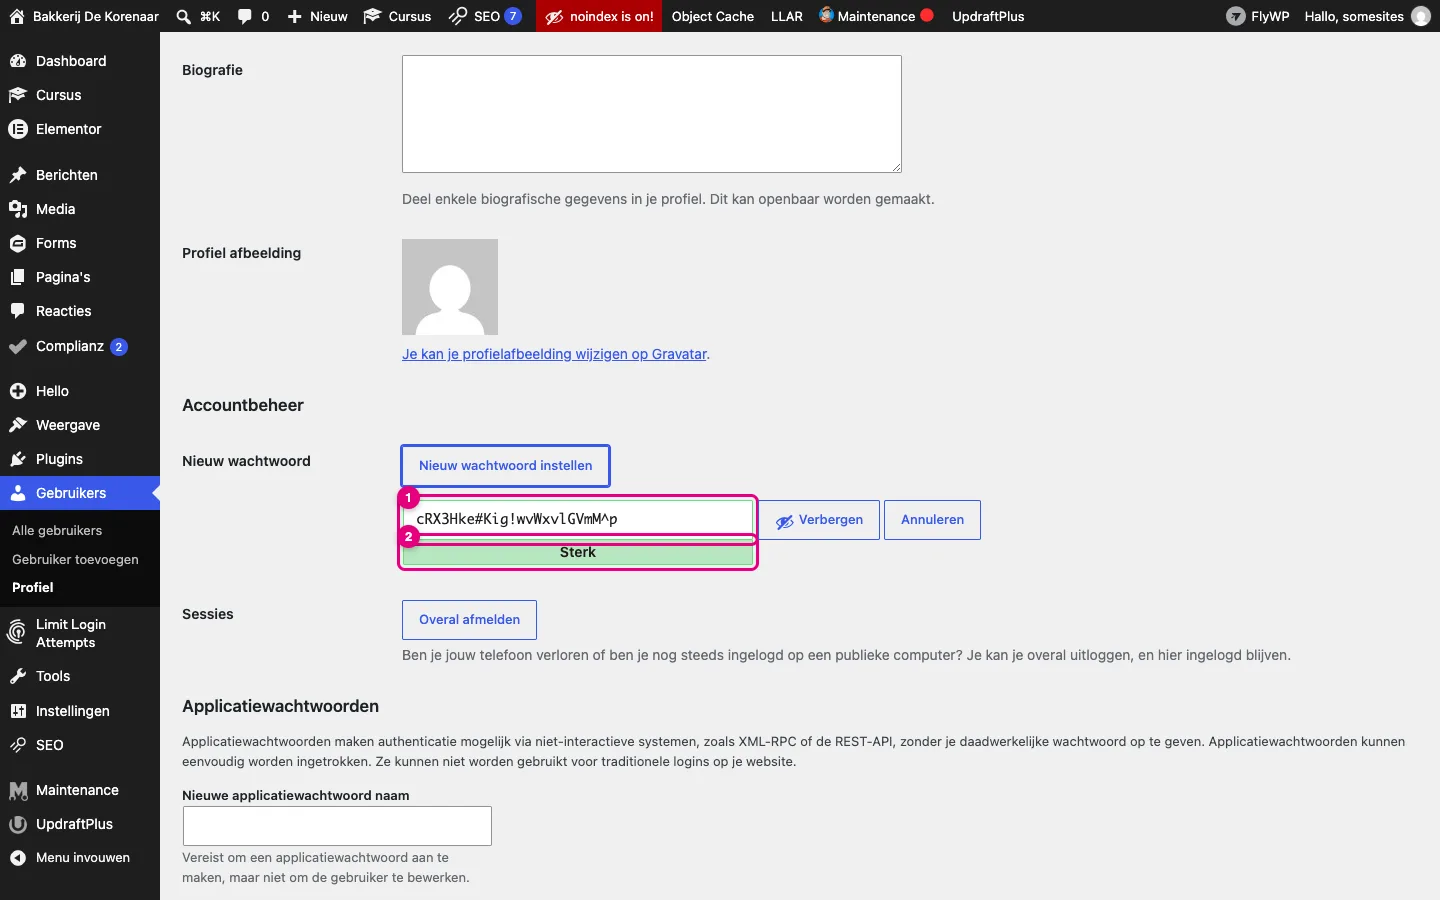This screenshot has width=1440, height=900.
Task: Open comments bubble in admin bar
Action: tap(253, 16)
